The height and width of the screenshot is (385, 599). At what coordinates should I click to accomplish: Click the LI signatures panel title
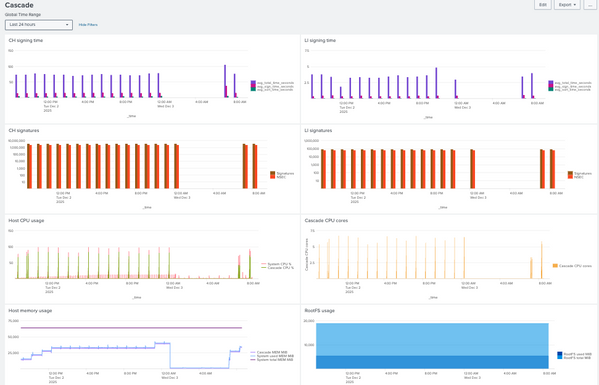tap(318, 130)
